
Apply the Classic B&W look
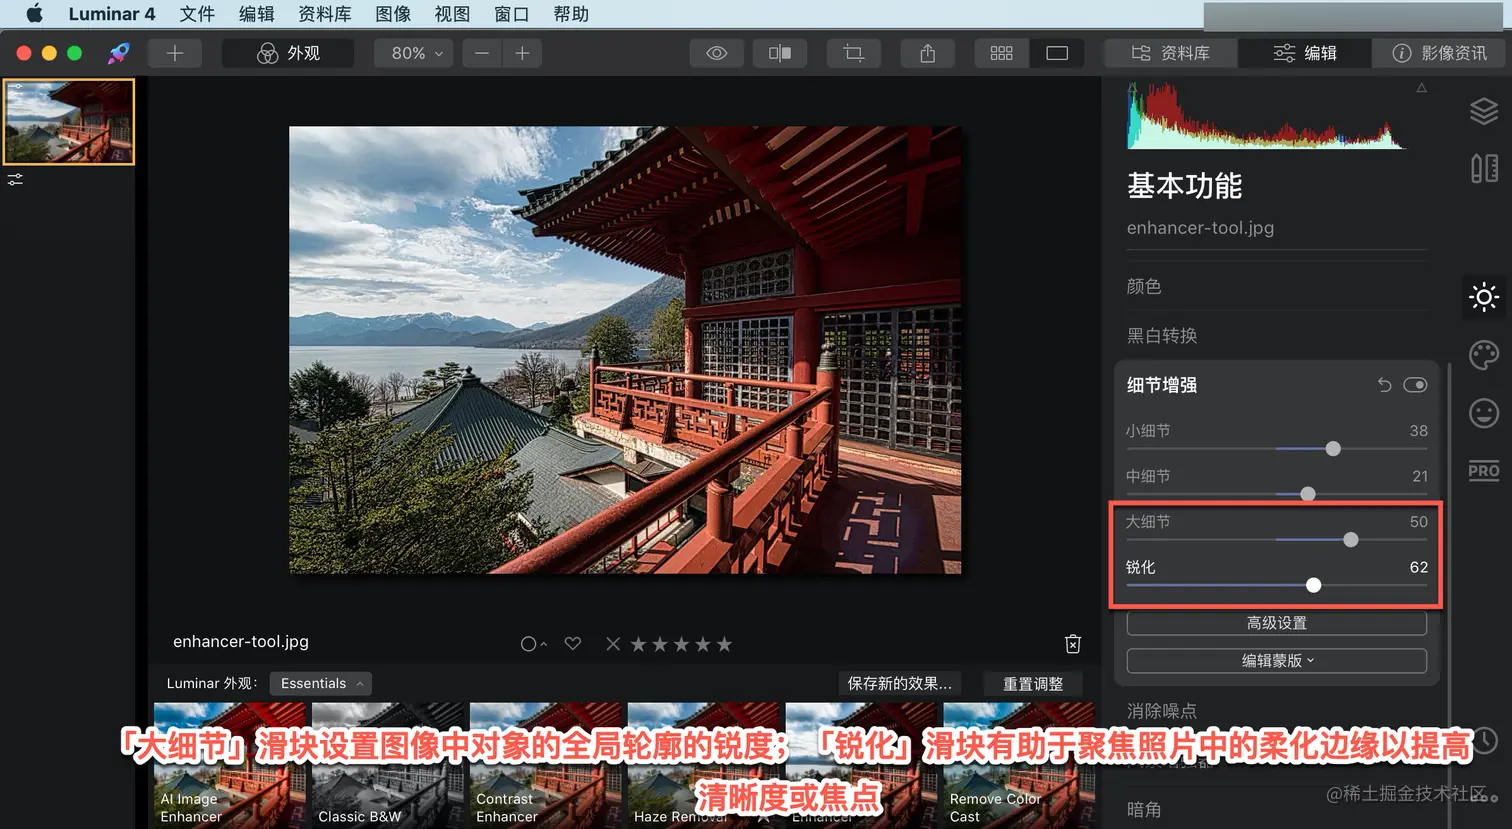click(388, 765)
